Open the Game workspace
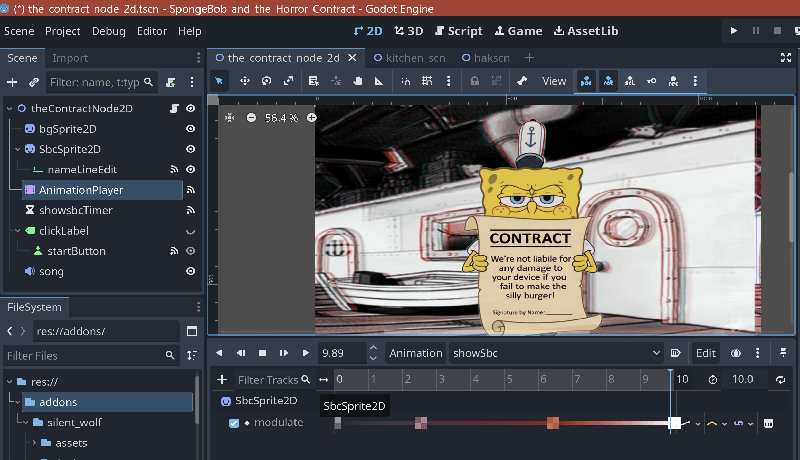Image resolution: width=800 pixels, height=460 pixels. coord(518,31)
